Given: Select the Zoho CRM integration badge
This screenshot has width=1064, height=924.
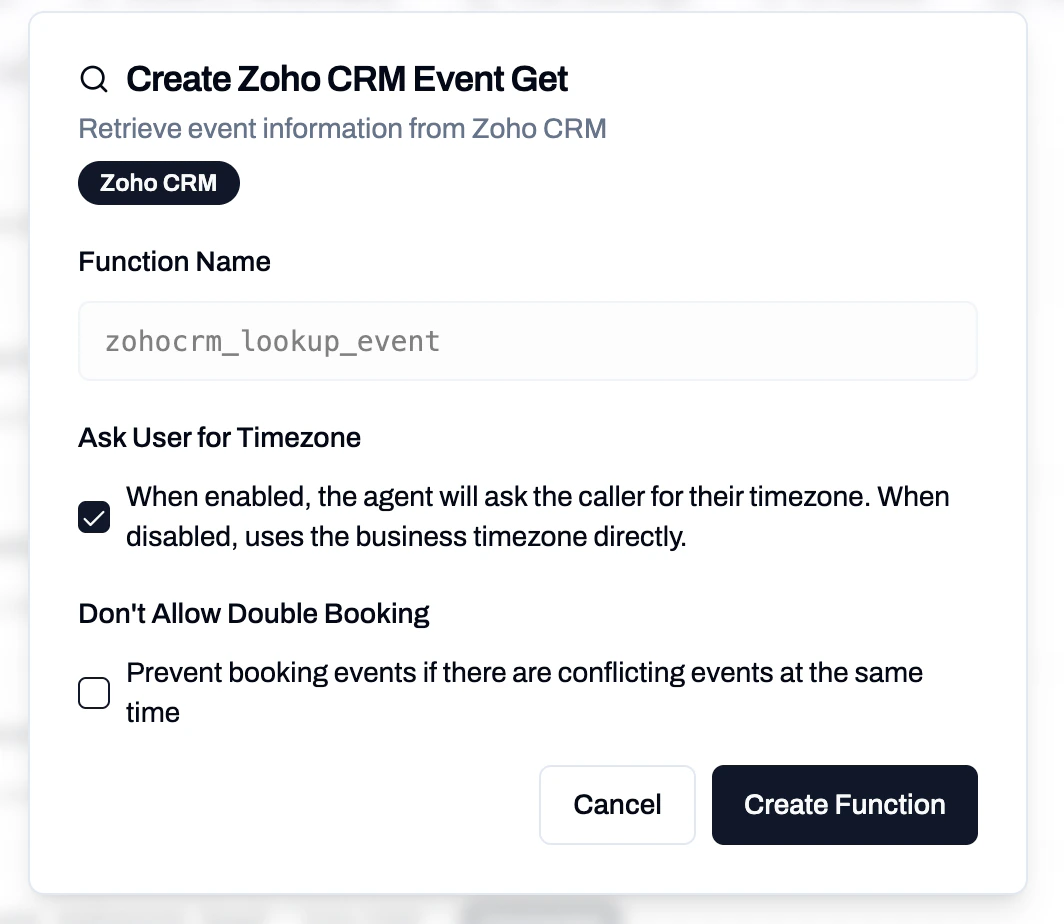Looking at the screenshot, I should pos(158,183).
